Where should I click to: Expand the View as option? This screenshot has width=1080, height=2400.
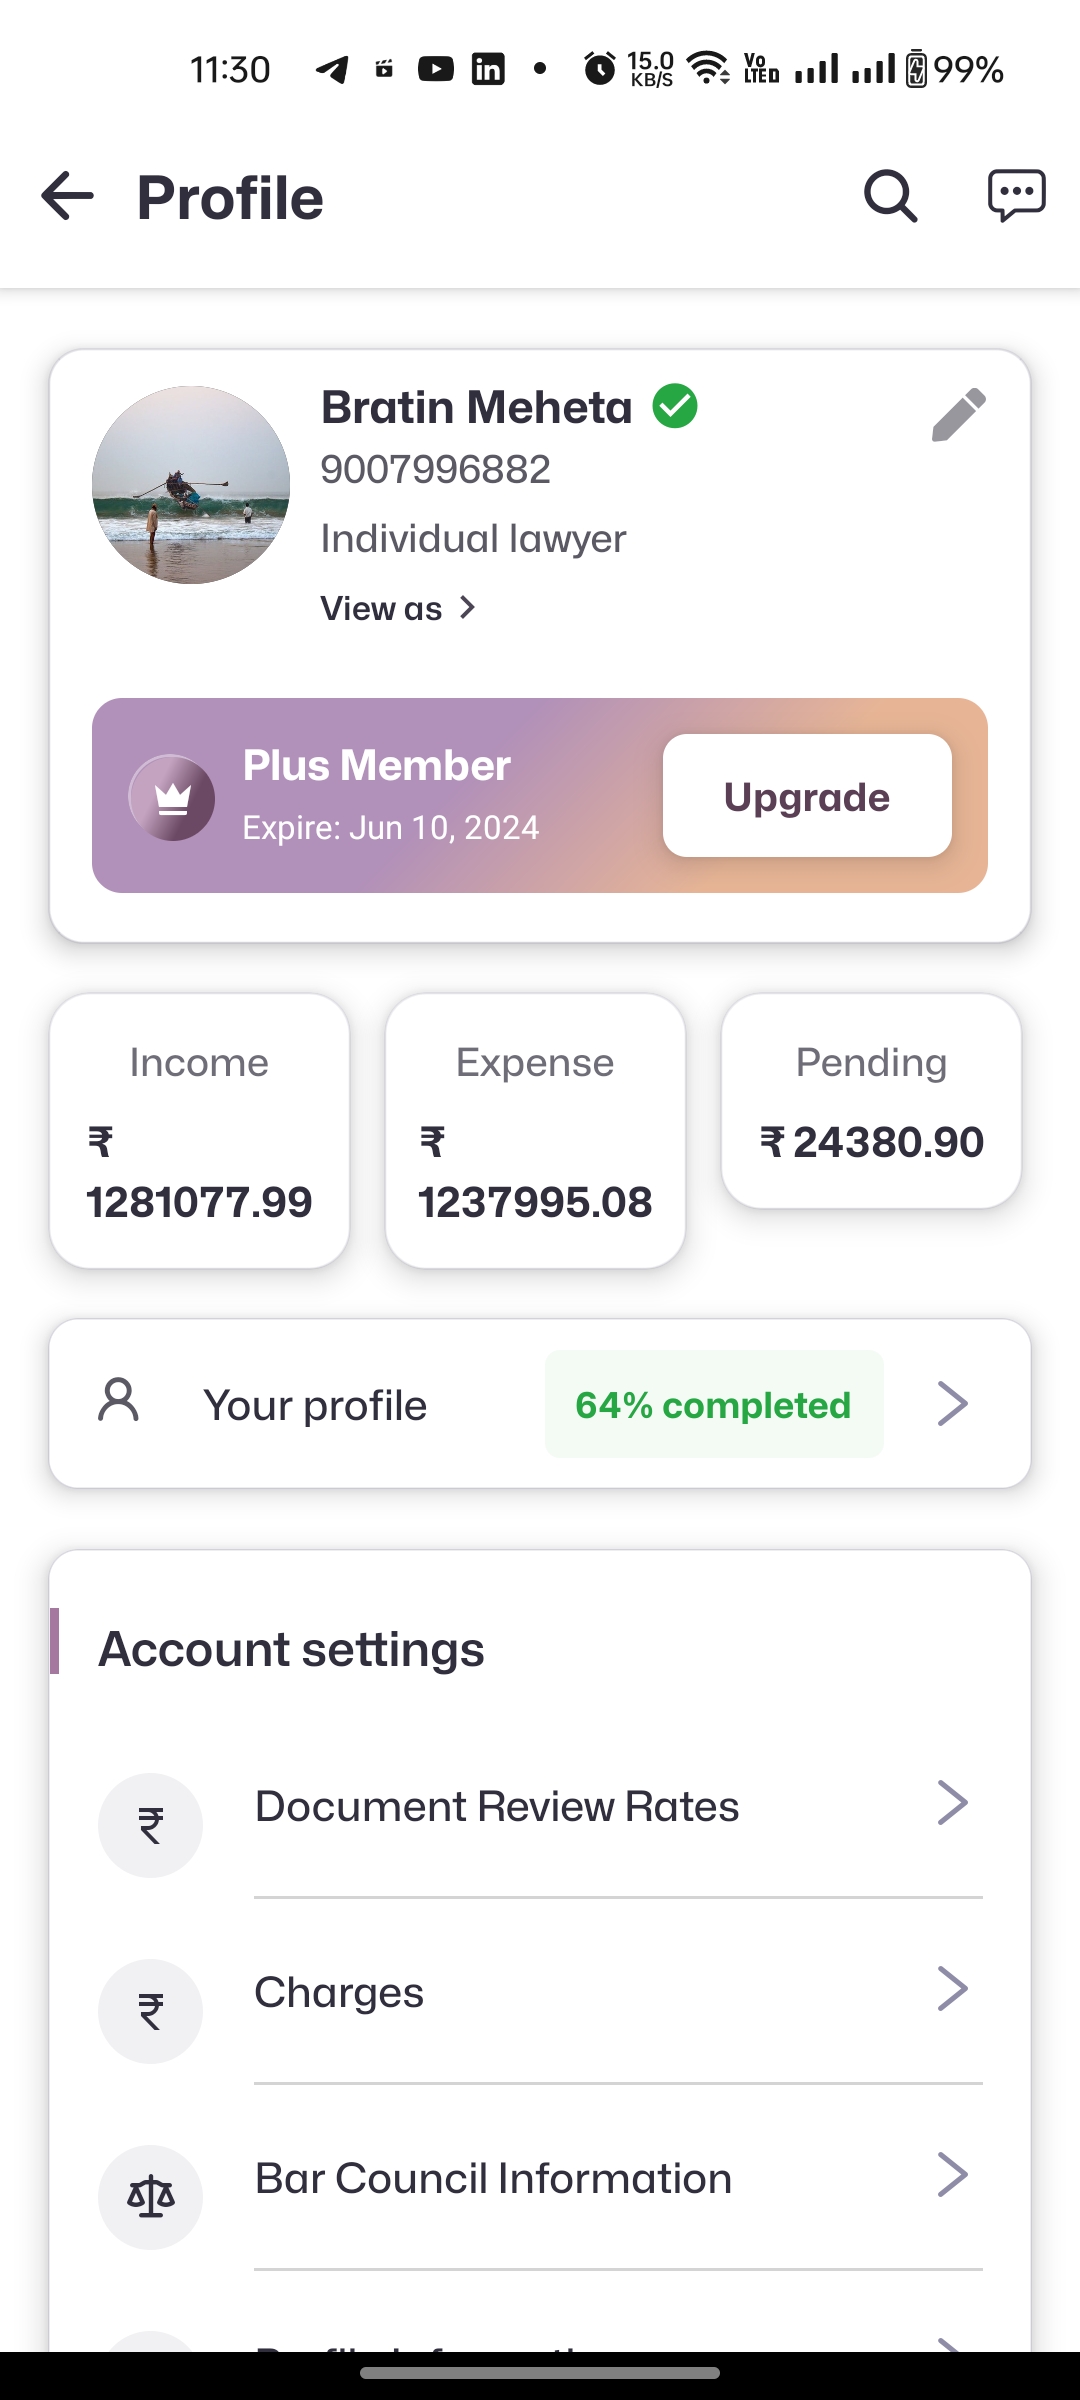pyautogui.click(x=398, y=608)
